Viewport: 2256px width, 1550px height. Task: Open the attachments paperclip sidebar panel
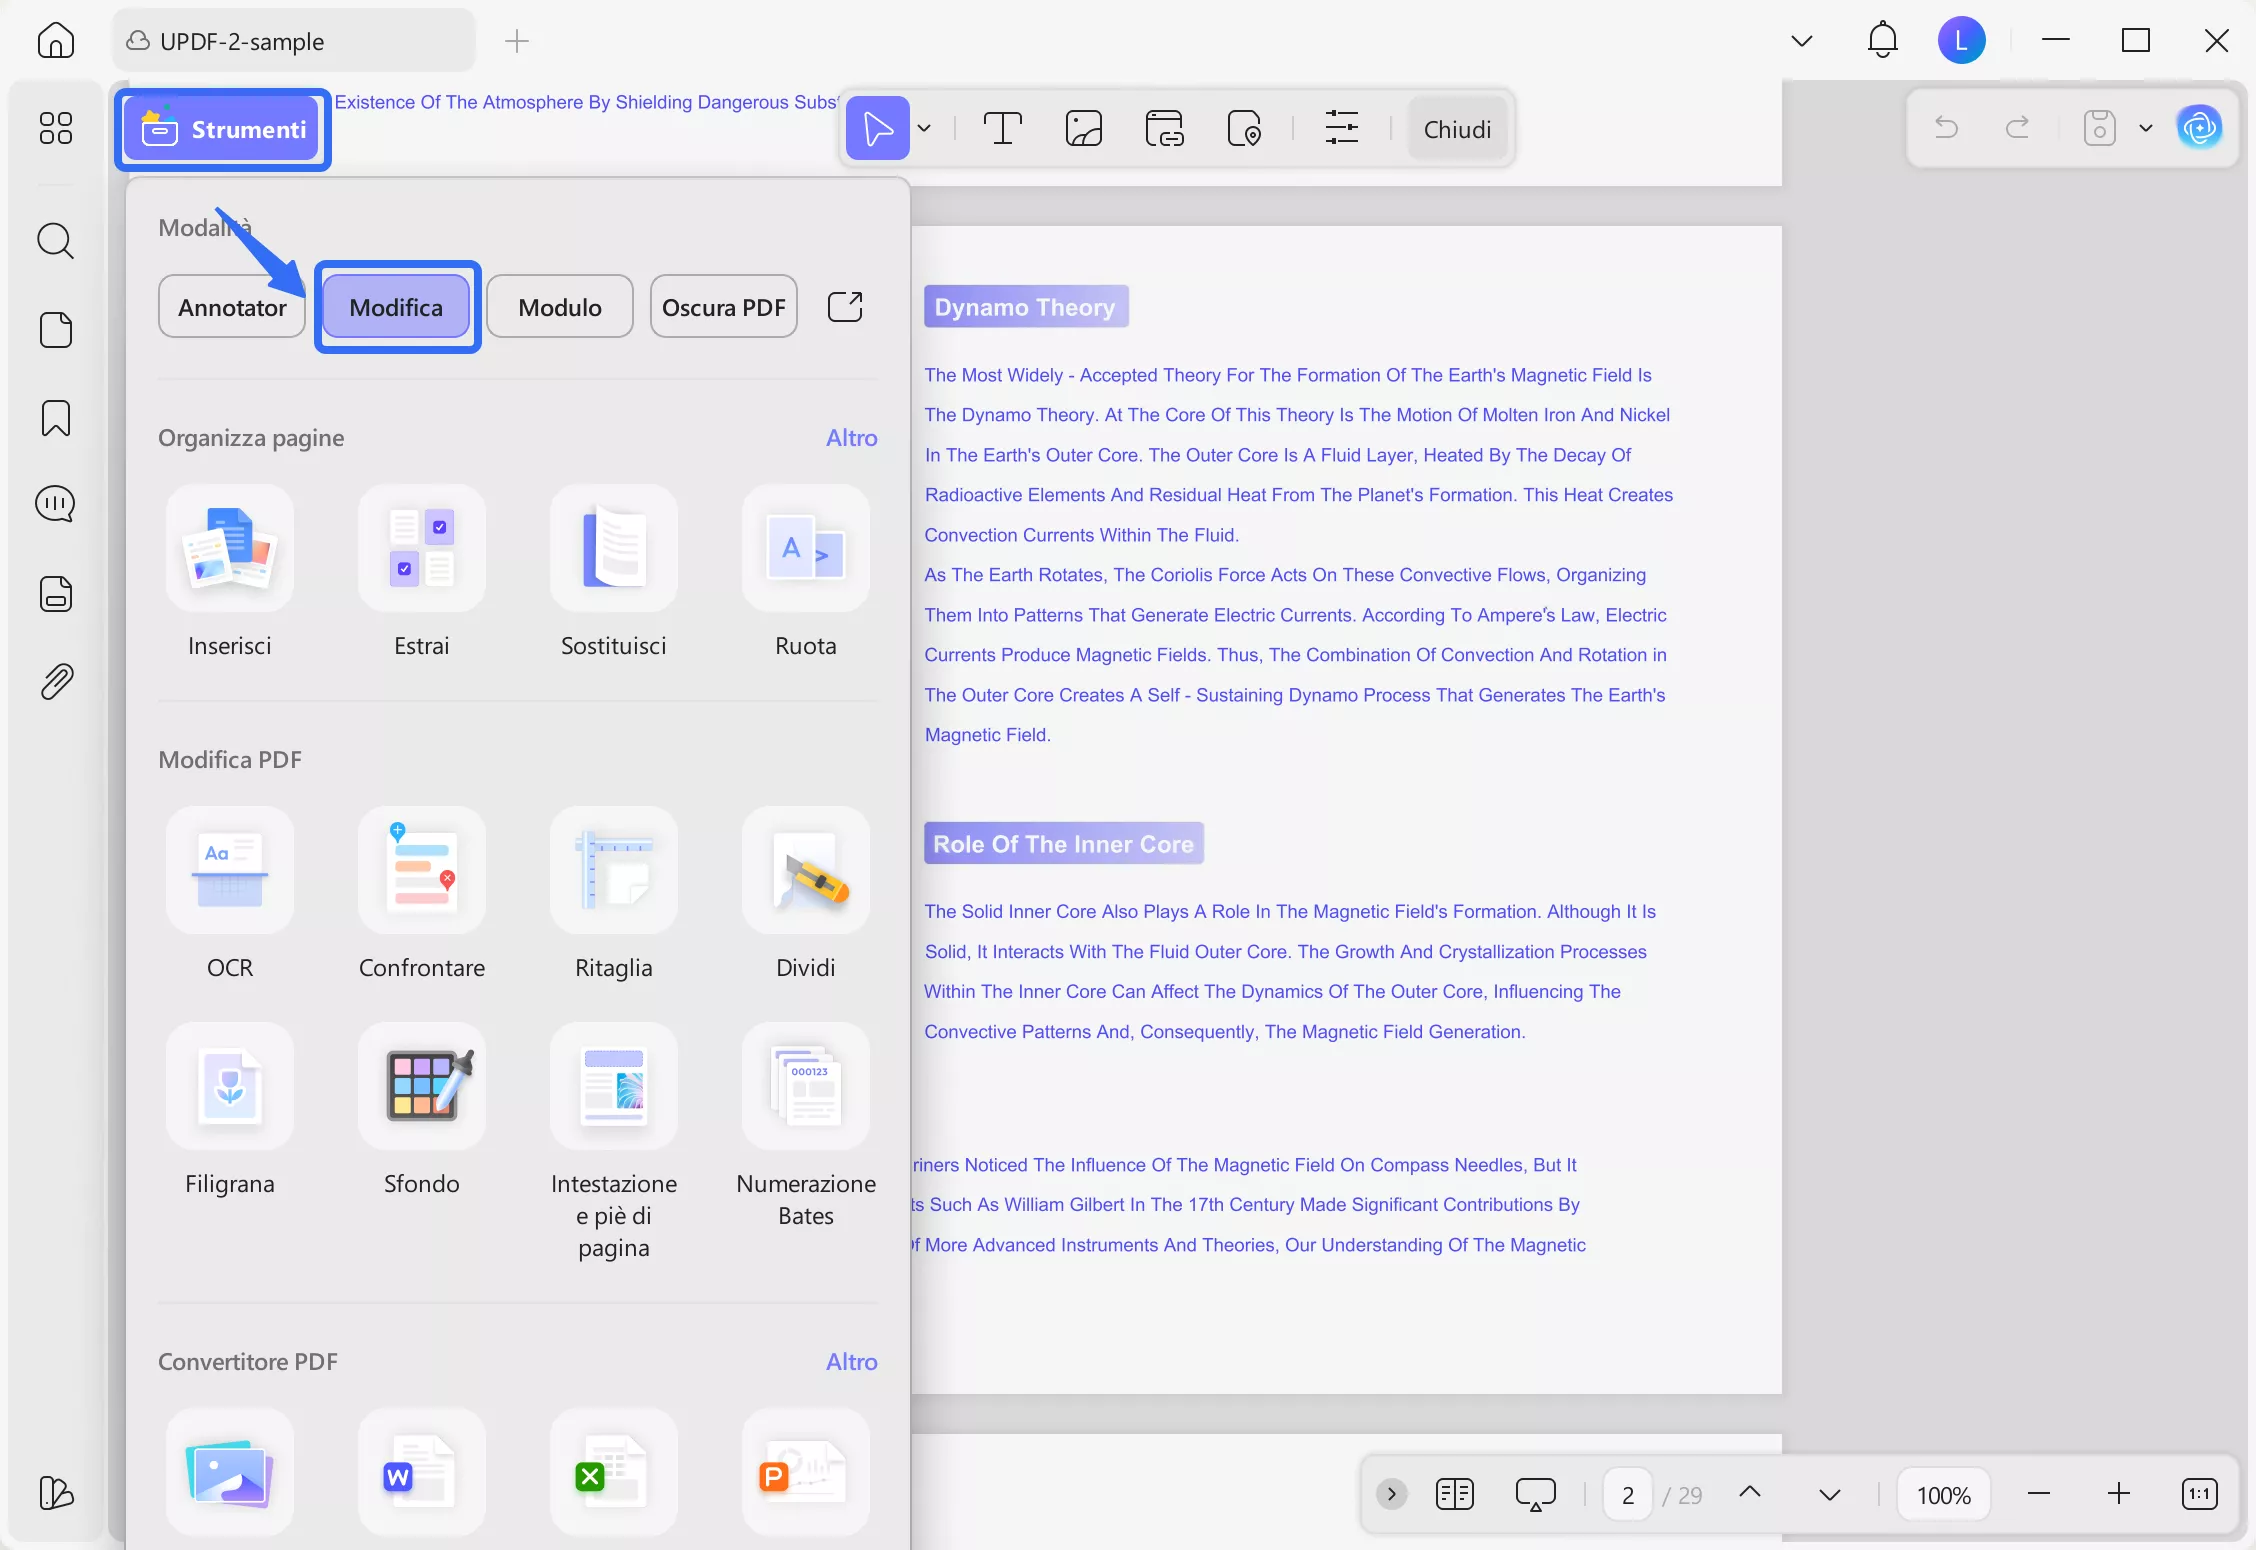tap(56, 682)
